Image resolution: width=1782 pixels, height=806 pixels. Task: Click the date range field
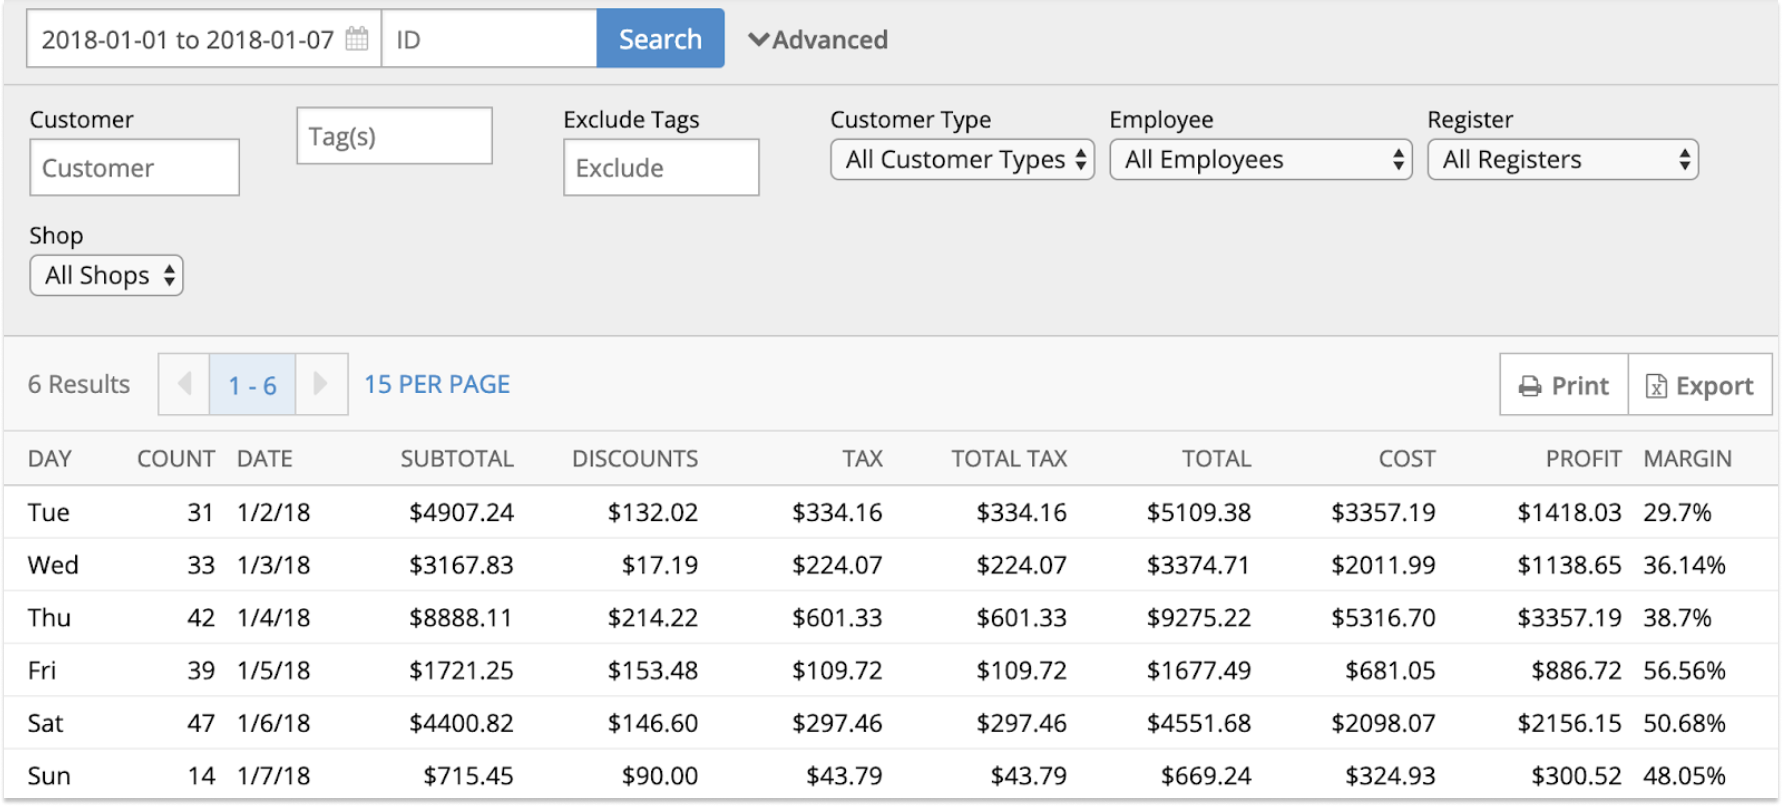[204, 39]
